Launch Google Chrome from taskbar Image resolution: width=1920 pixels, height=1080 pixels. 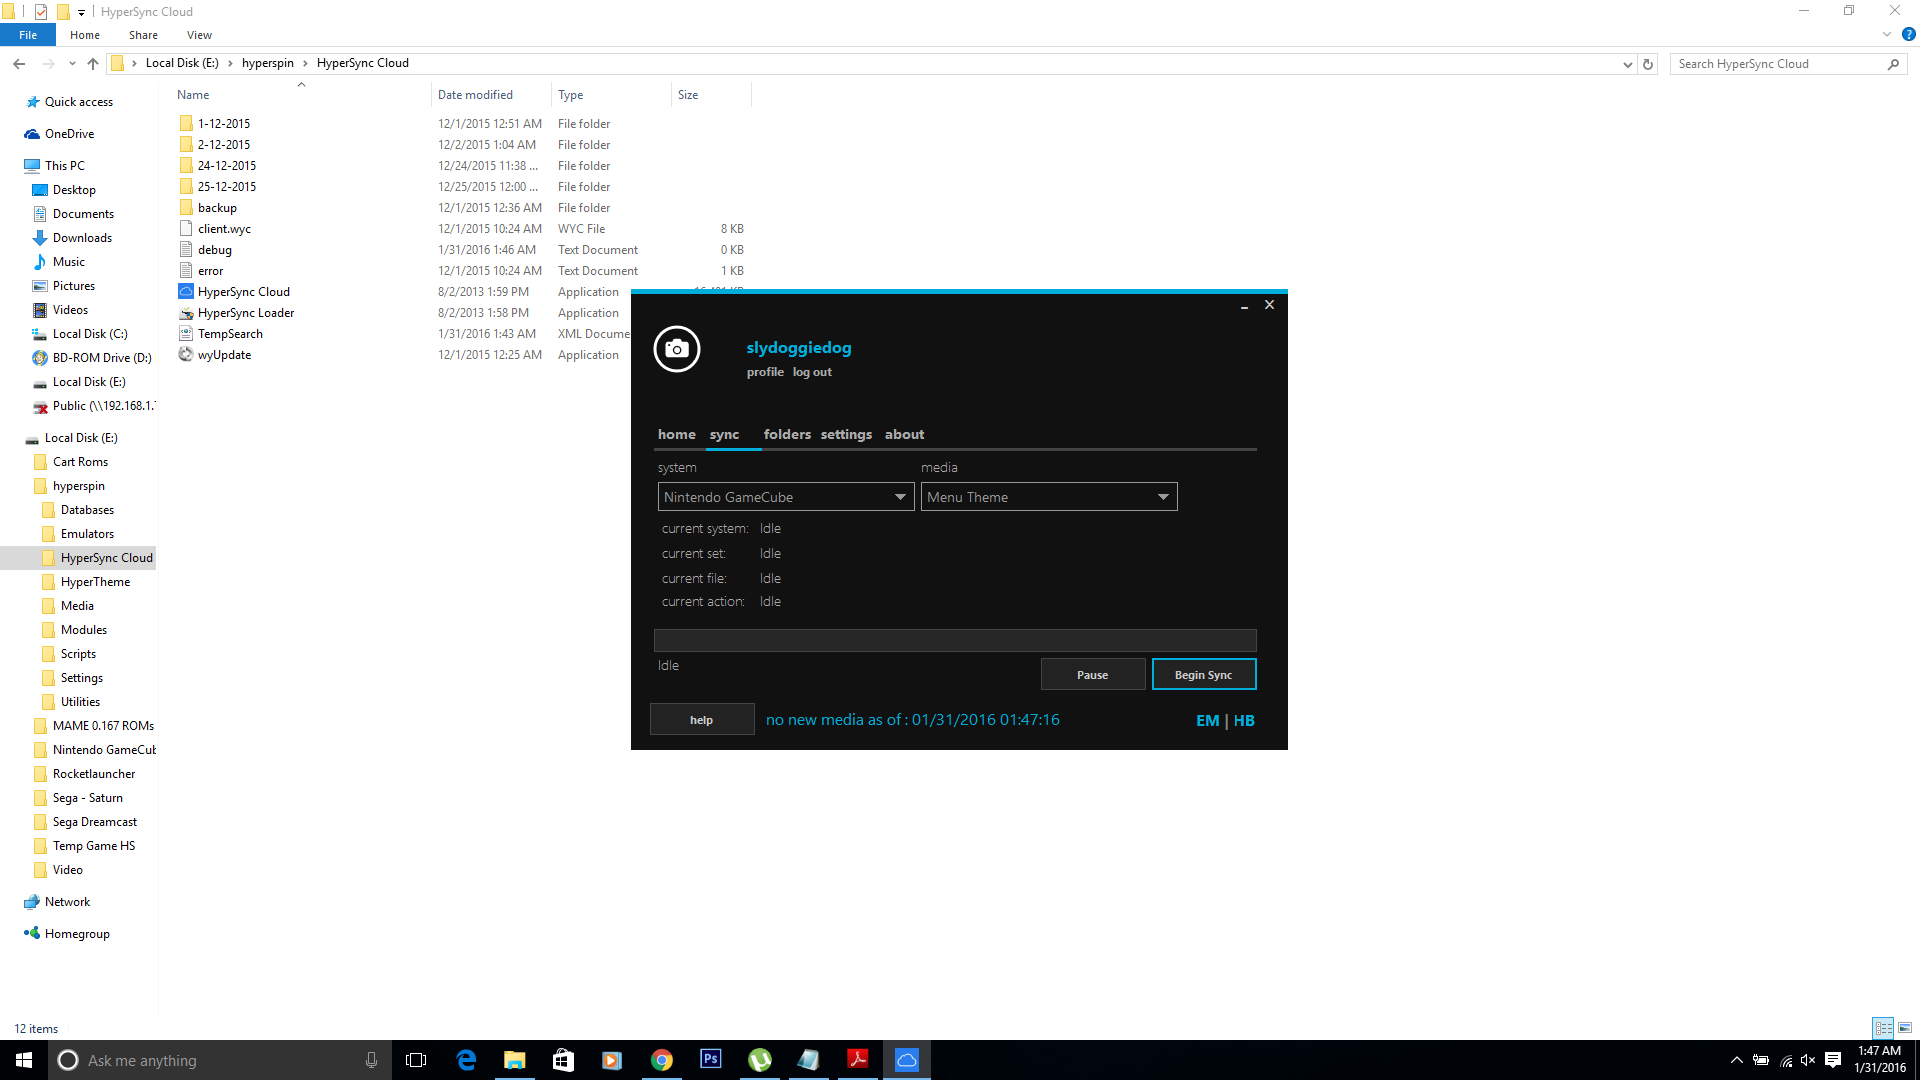point(661,1060)
